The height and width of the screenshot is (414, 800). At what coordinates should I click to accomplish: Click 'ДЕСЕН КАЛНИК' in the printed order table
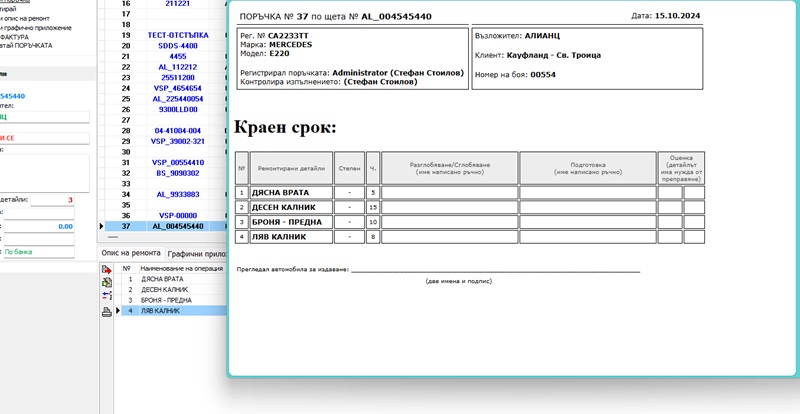[x=283, y=207]
